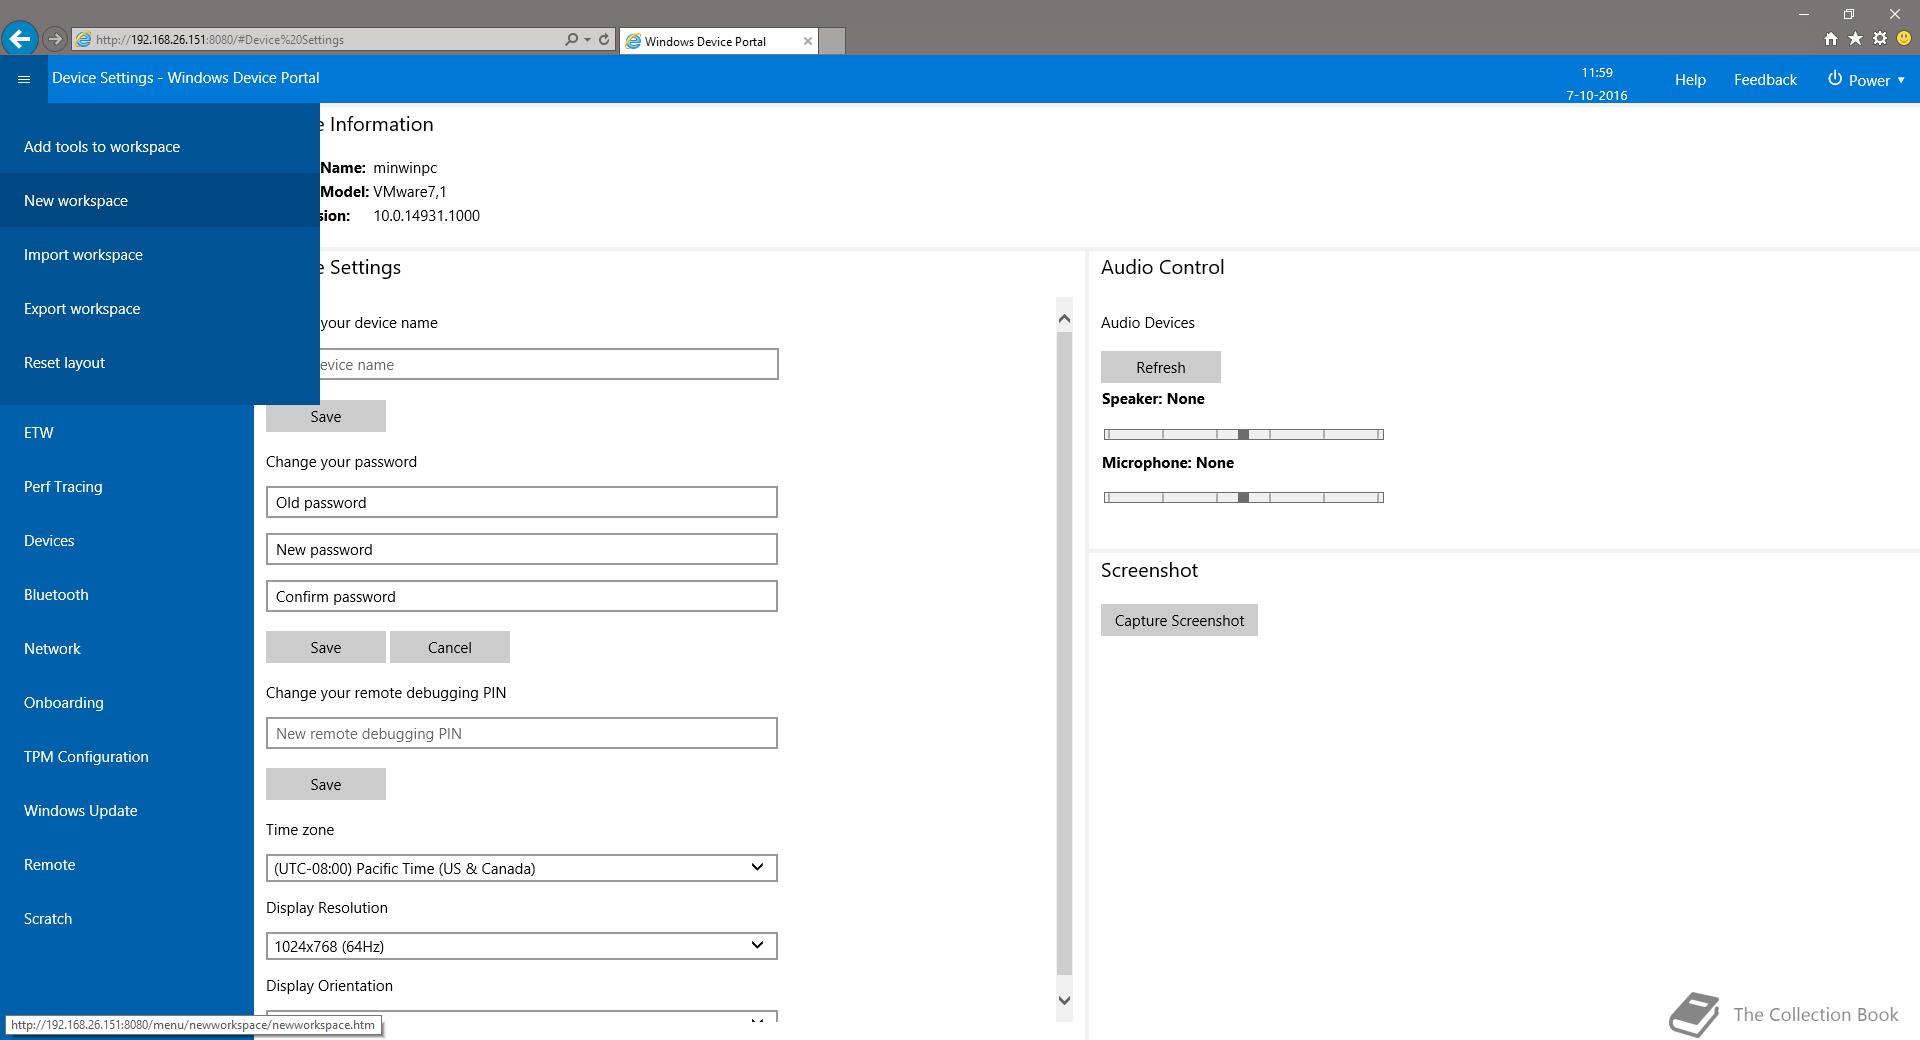1920x1040 pixels.
Task: Click the smiley feedback icon
Action: tap(1904, 39)
